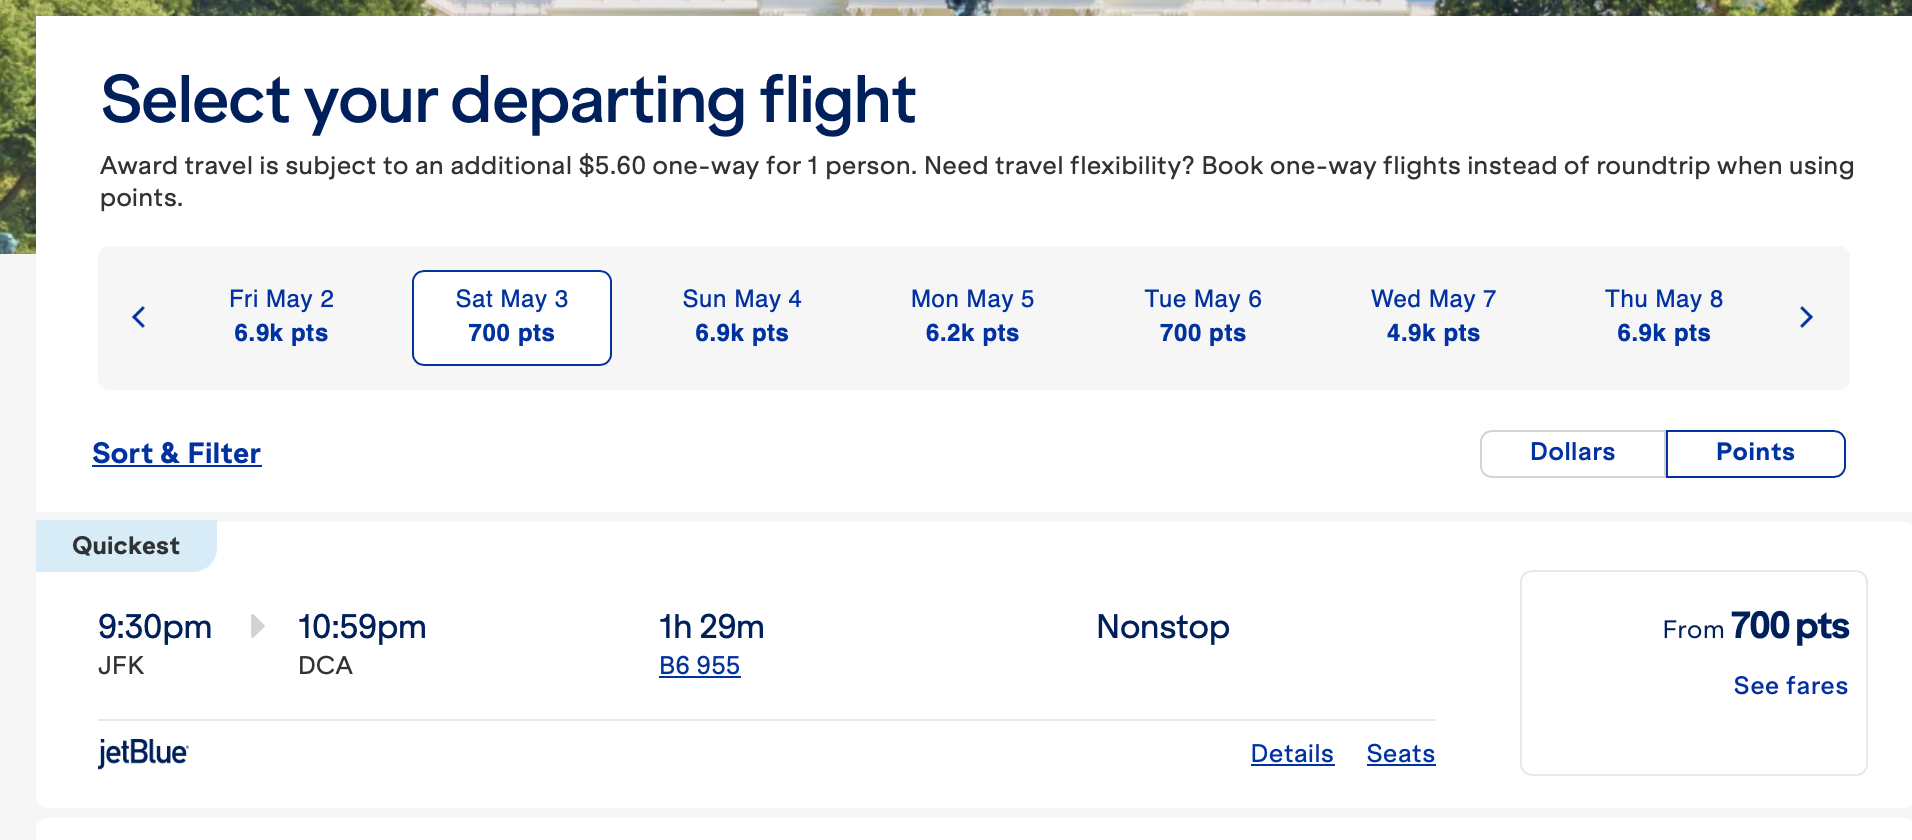Screen dimensions: 1912x840
Task: Switch fare display to Points
Action: click(x=1755, y=453)
